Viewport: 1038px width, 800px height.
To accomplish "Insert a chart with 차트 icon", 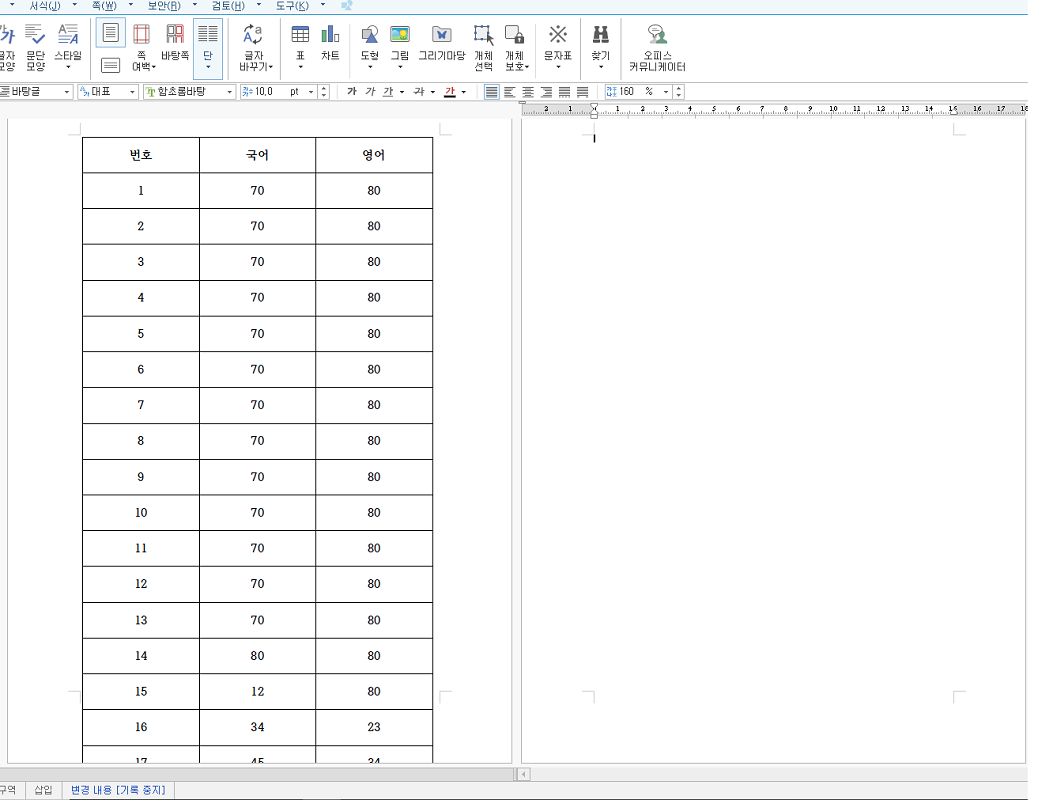I will 330,44.
